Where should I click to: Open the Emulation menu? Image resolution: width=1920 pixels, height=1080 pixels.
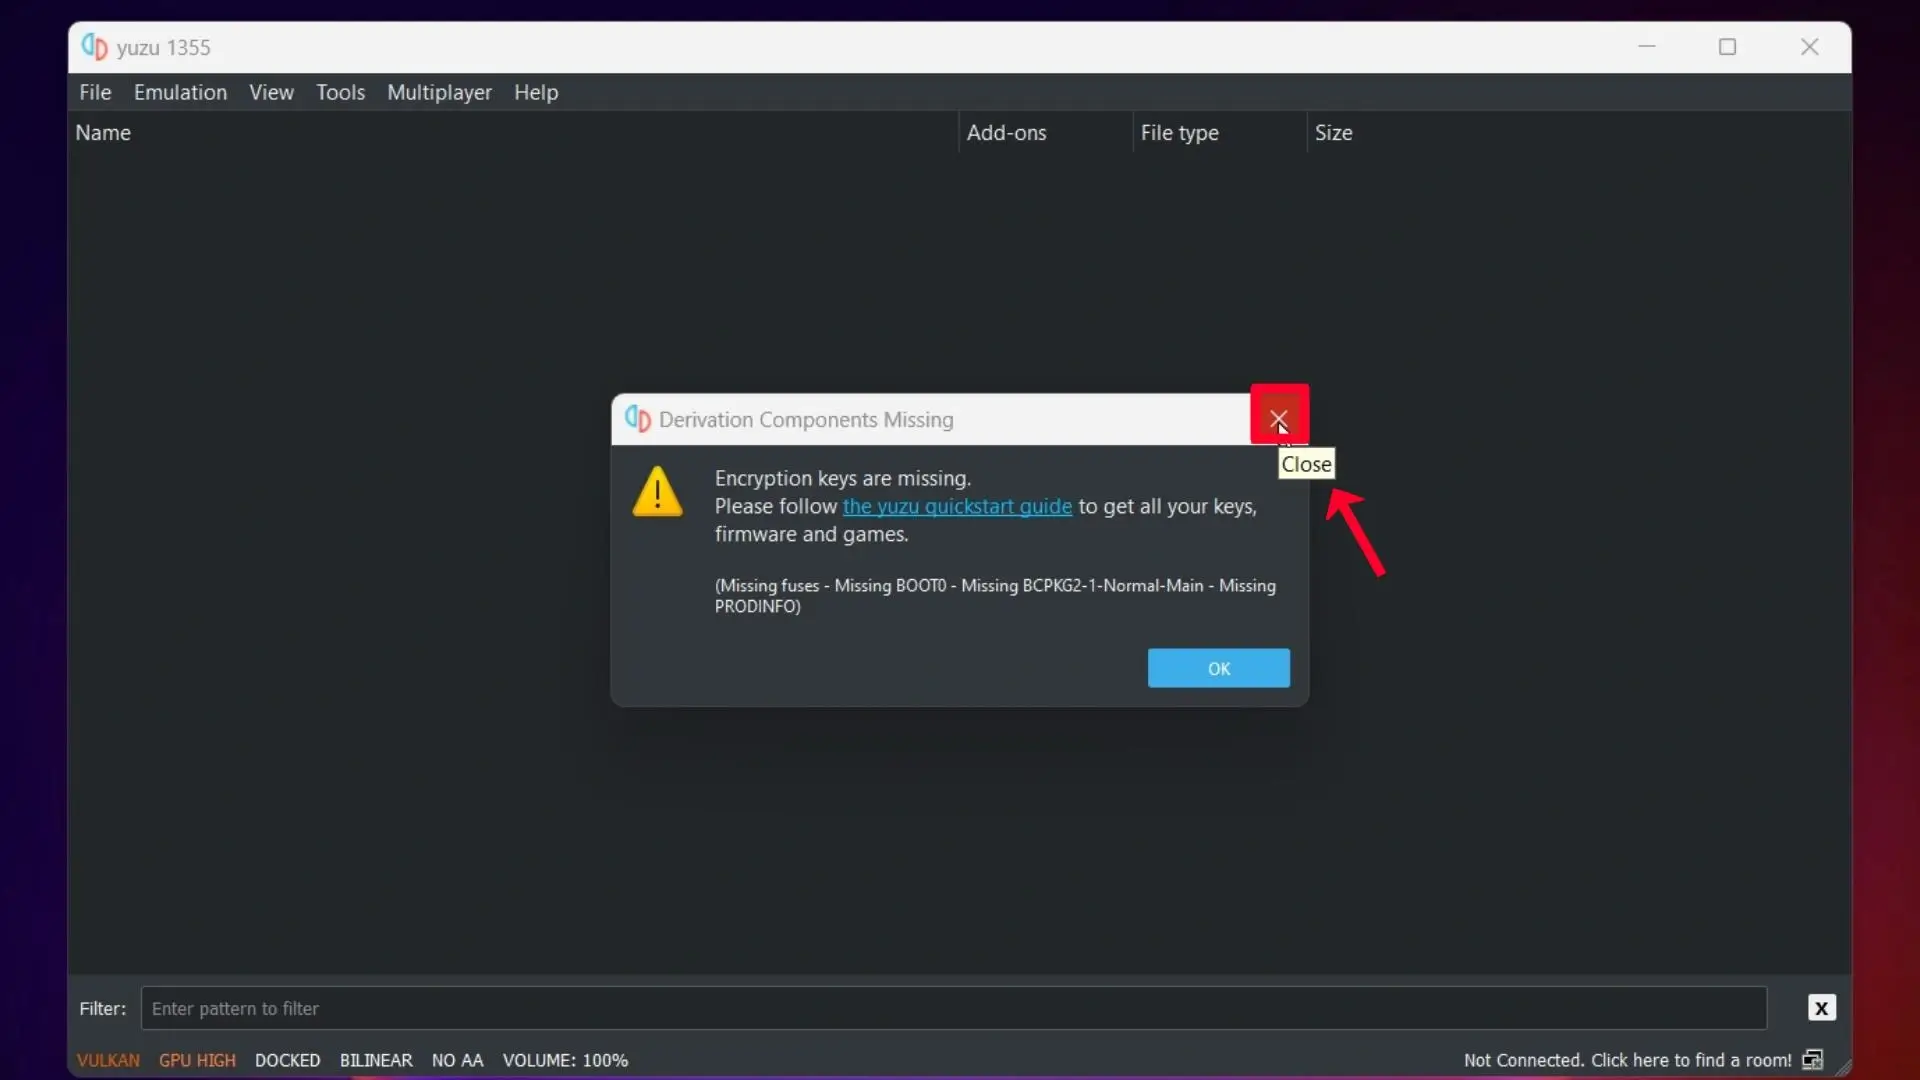[180, 92]
